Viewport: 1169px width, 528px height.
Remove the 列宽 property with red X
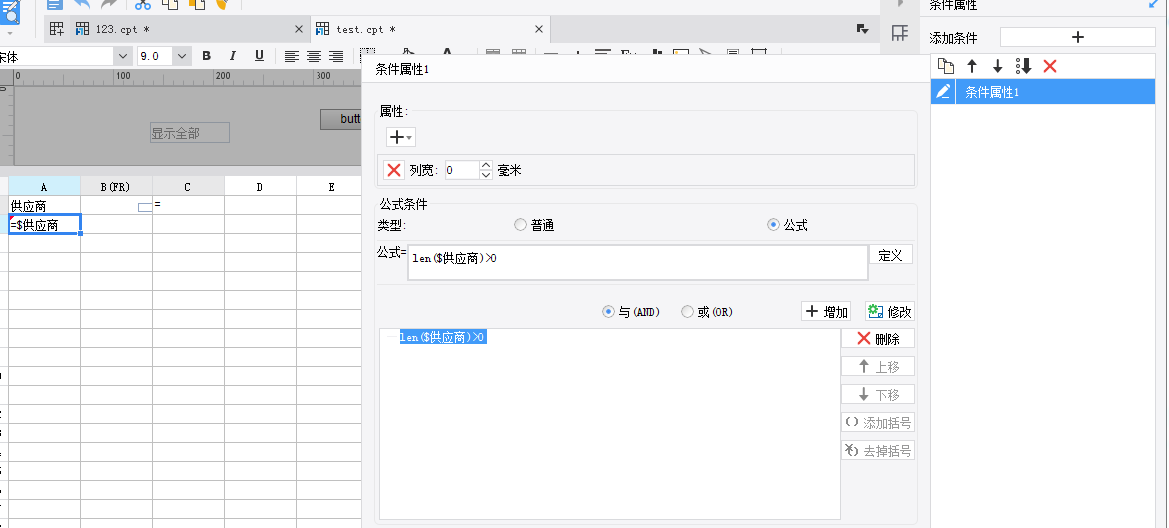(394, 170)
